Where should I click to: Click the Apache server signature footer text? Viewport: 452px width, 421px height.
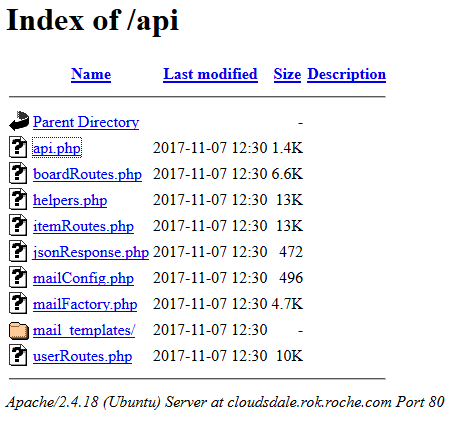click(225, 402)
